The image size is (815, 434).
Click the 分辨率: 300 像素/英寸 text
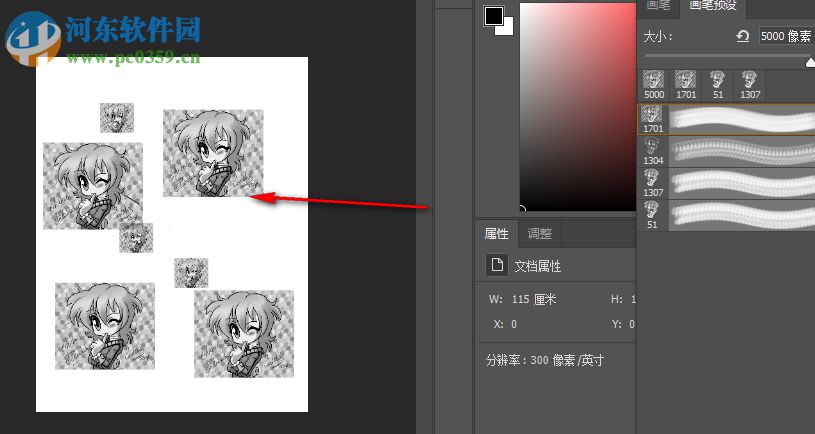(x=544, y=360)
